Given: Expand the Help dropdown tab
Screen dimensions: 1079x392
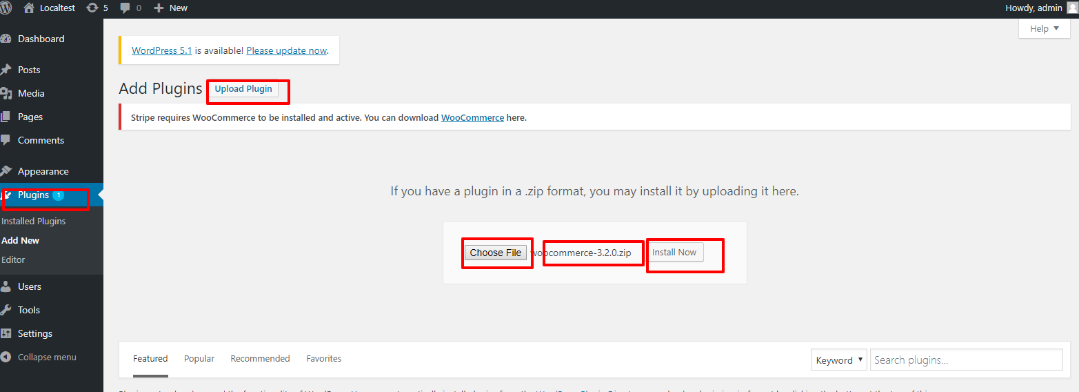Looking at the screenshot, I should pyautogui.click(x=1044, y=29).
